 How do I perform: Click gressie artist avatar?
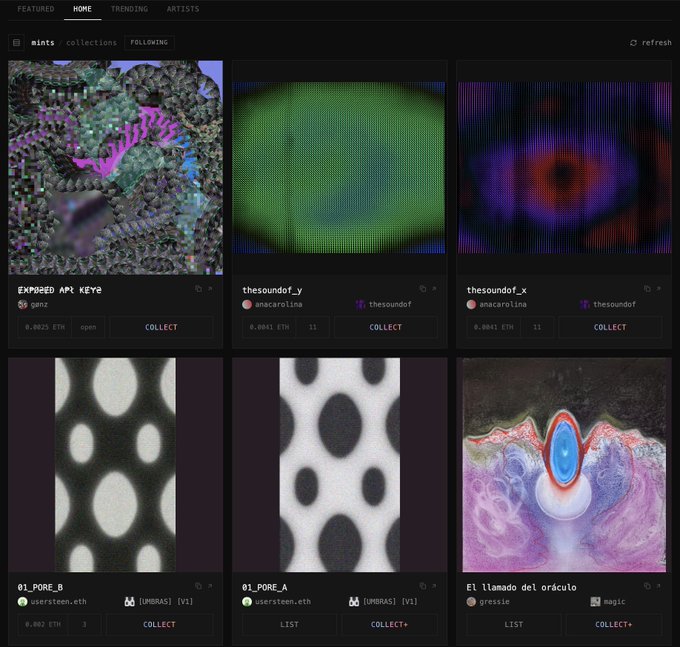(x=471, y=602)
